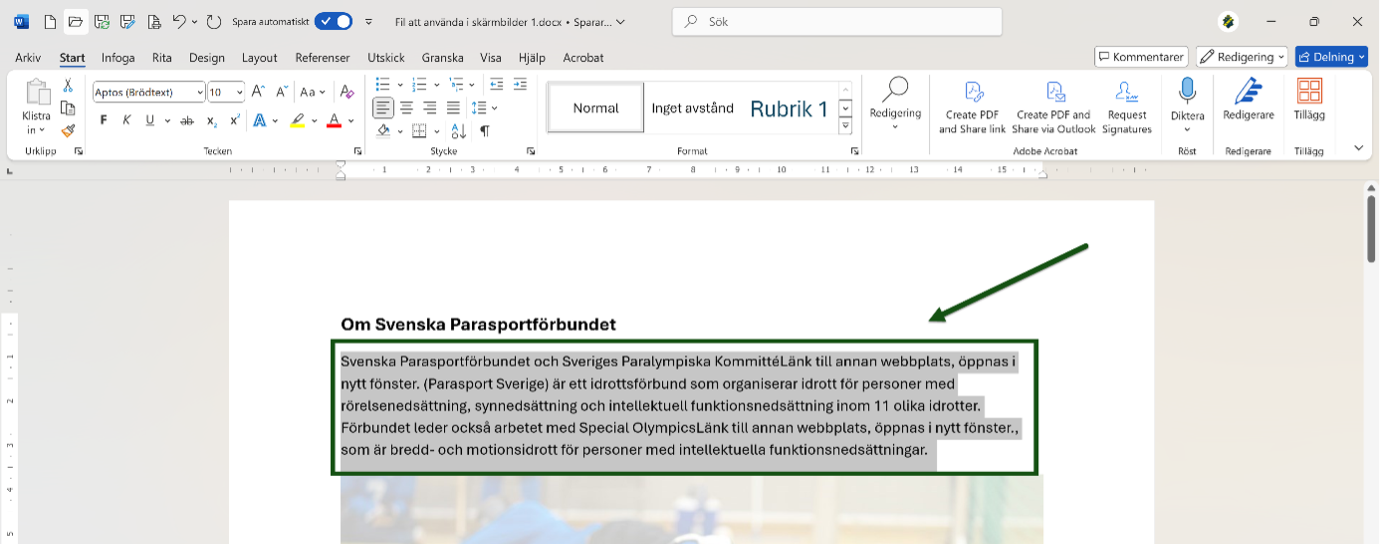This screenshot has width=1384, height=546.
Task: Align text right
Action: tap(430, 108)
